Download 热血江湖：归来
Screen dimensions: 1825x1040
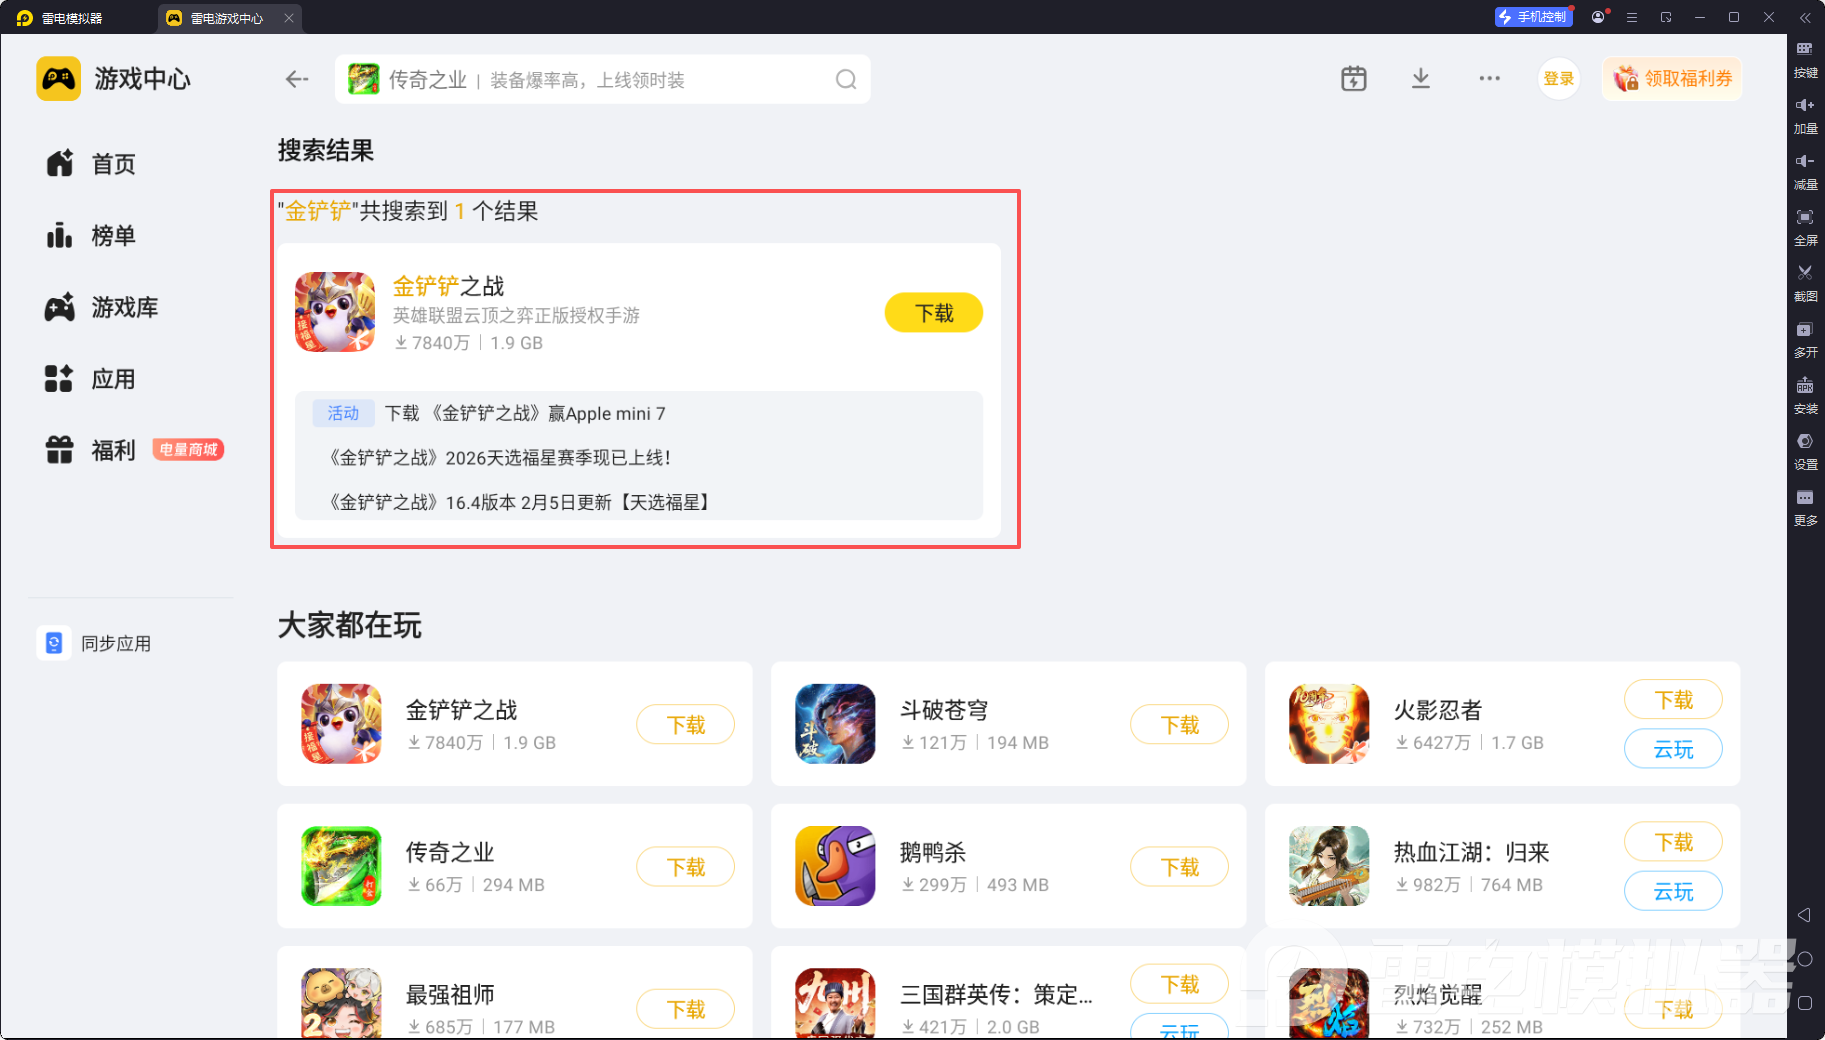(x=1673, y=842)
